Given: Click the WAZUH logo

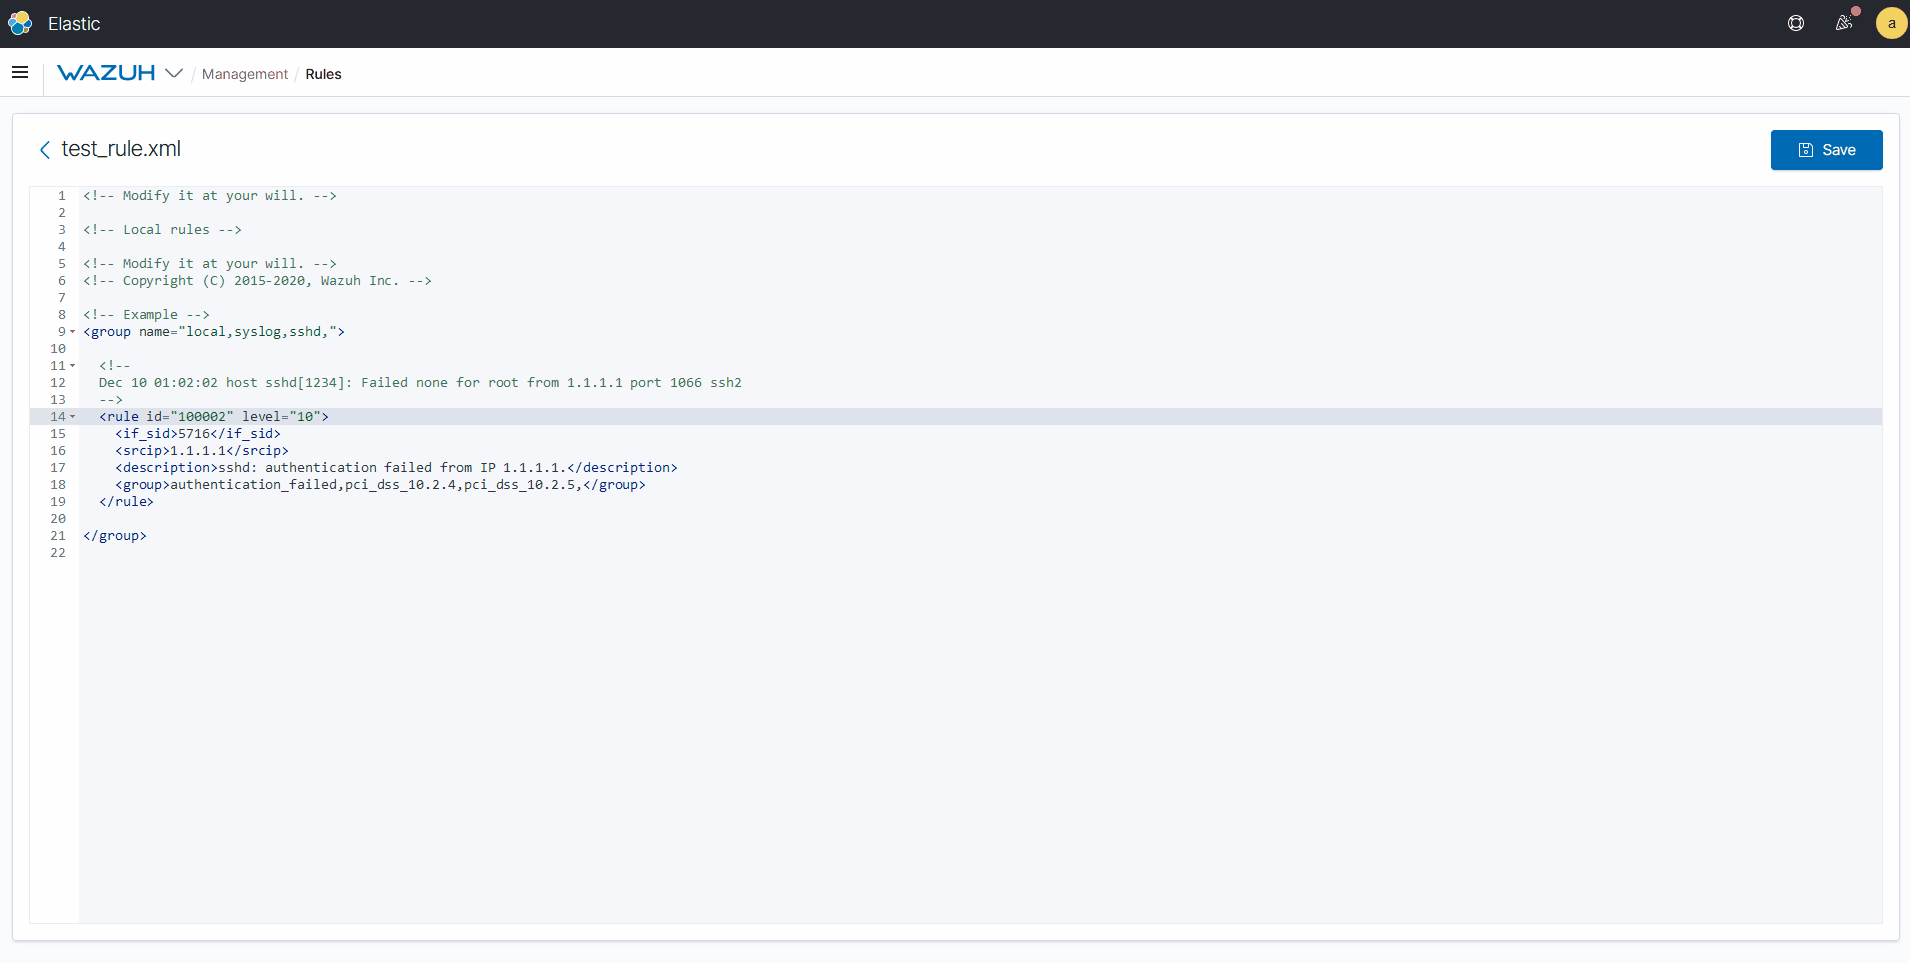Looking at the screenshot, I should click(x=105, y=72).
